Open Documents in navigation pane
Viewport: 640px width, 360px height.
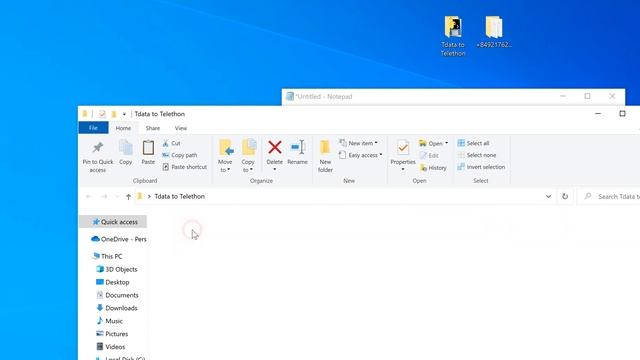(x=118, y=295)
